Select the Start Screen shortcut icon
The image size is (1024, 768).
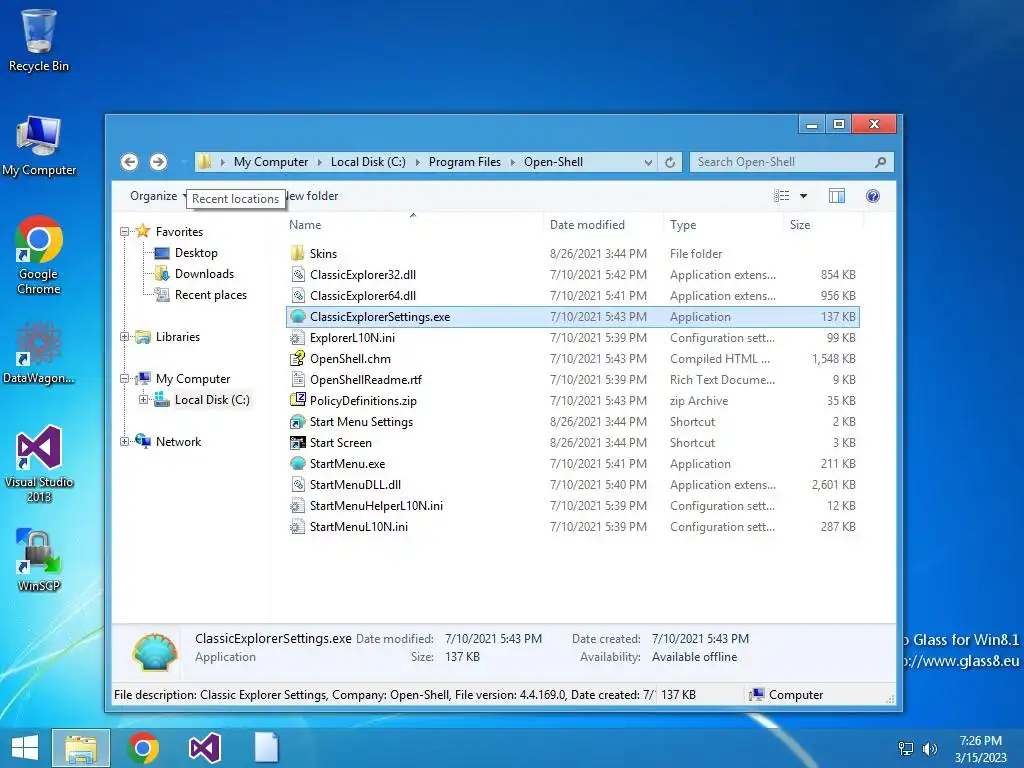click(x=298, y=443)
